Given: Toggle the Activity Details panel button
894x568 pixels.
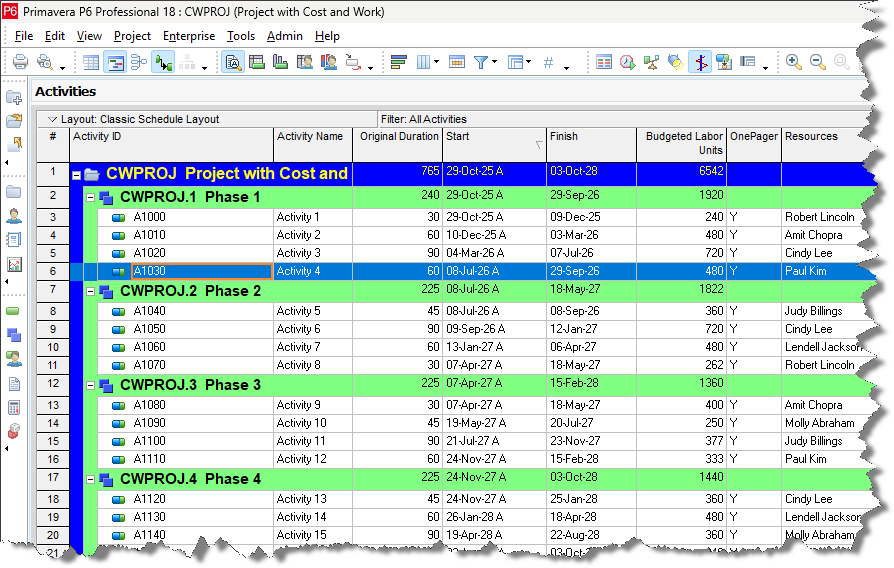Looking at the screenshot, I should (233, 62).
